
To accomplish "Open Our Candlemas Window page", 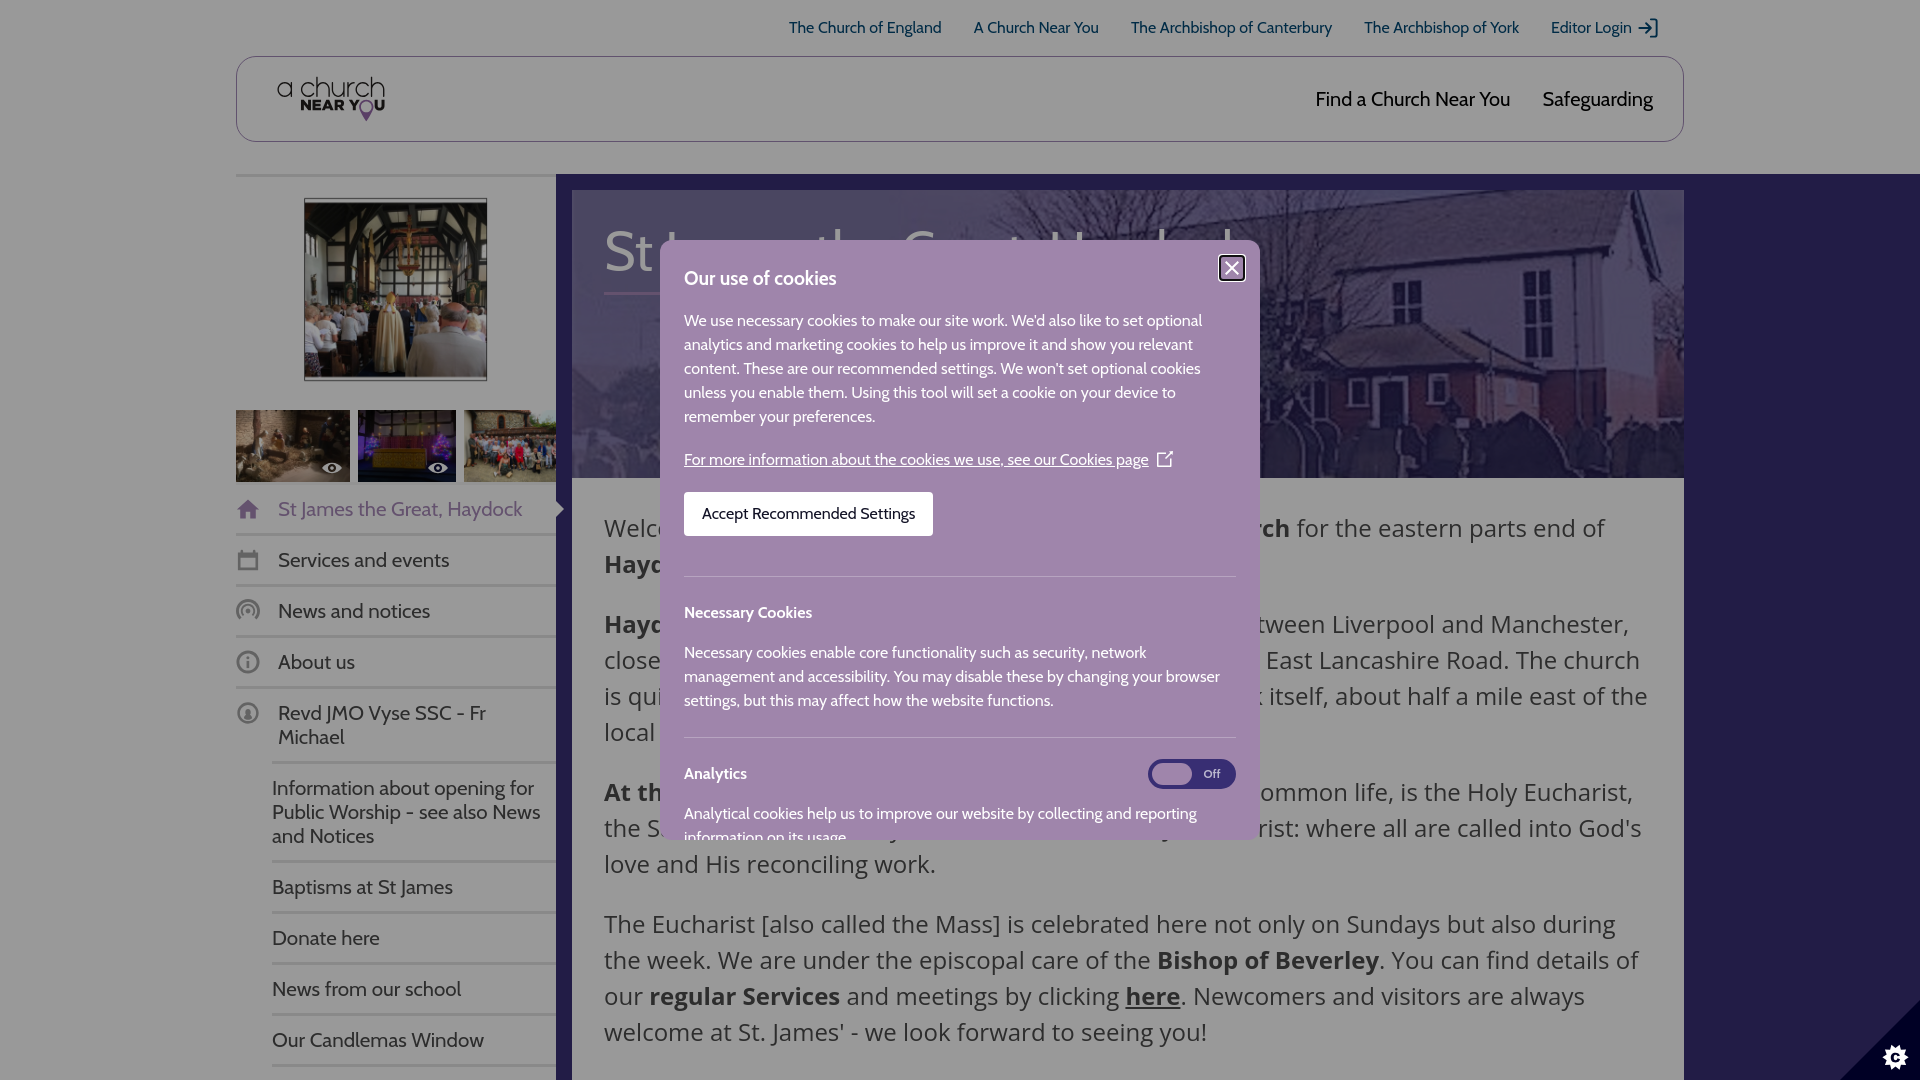I will tap(378, 1041).
